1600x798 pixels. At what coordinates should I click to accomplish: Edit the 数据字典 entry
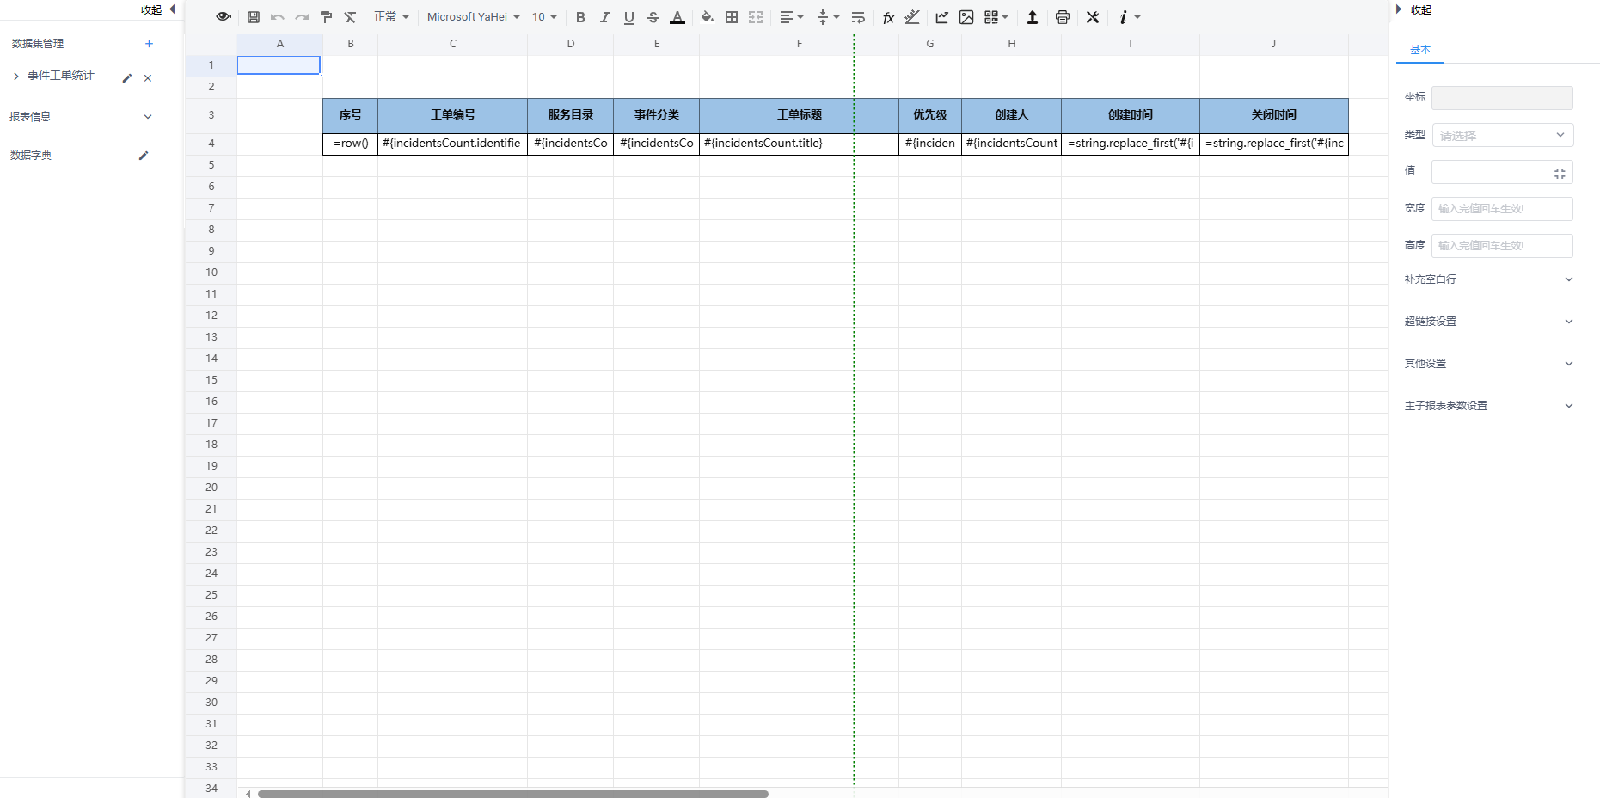tap(143, 155)
